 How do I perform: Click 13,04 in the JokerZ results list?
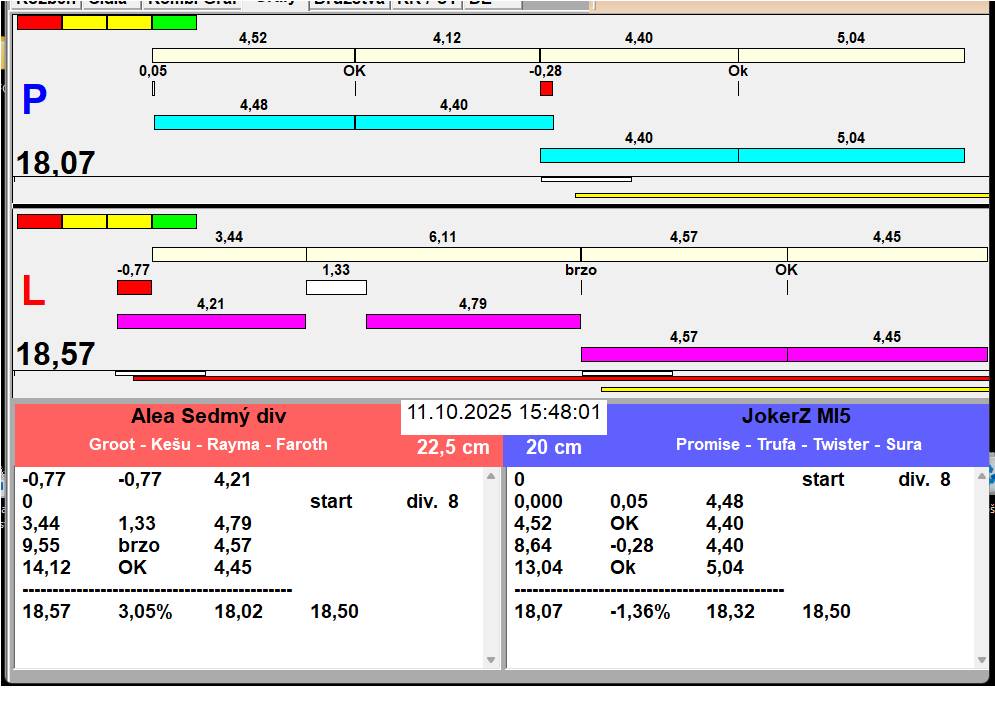tap(538, 567)
